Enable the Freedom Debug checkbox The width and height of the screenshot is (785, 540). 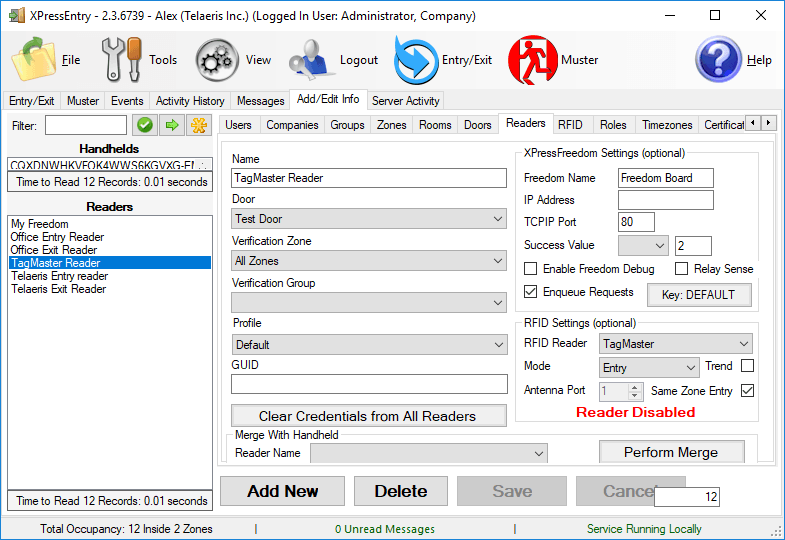[x=530, y=269]
